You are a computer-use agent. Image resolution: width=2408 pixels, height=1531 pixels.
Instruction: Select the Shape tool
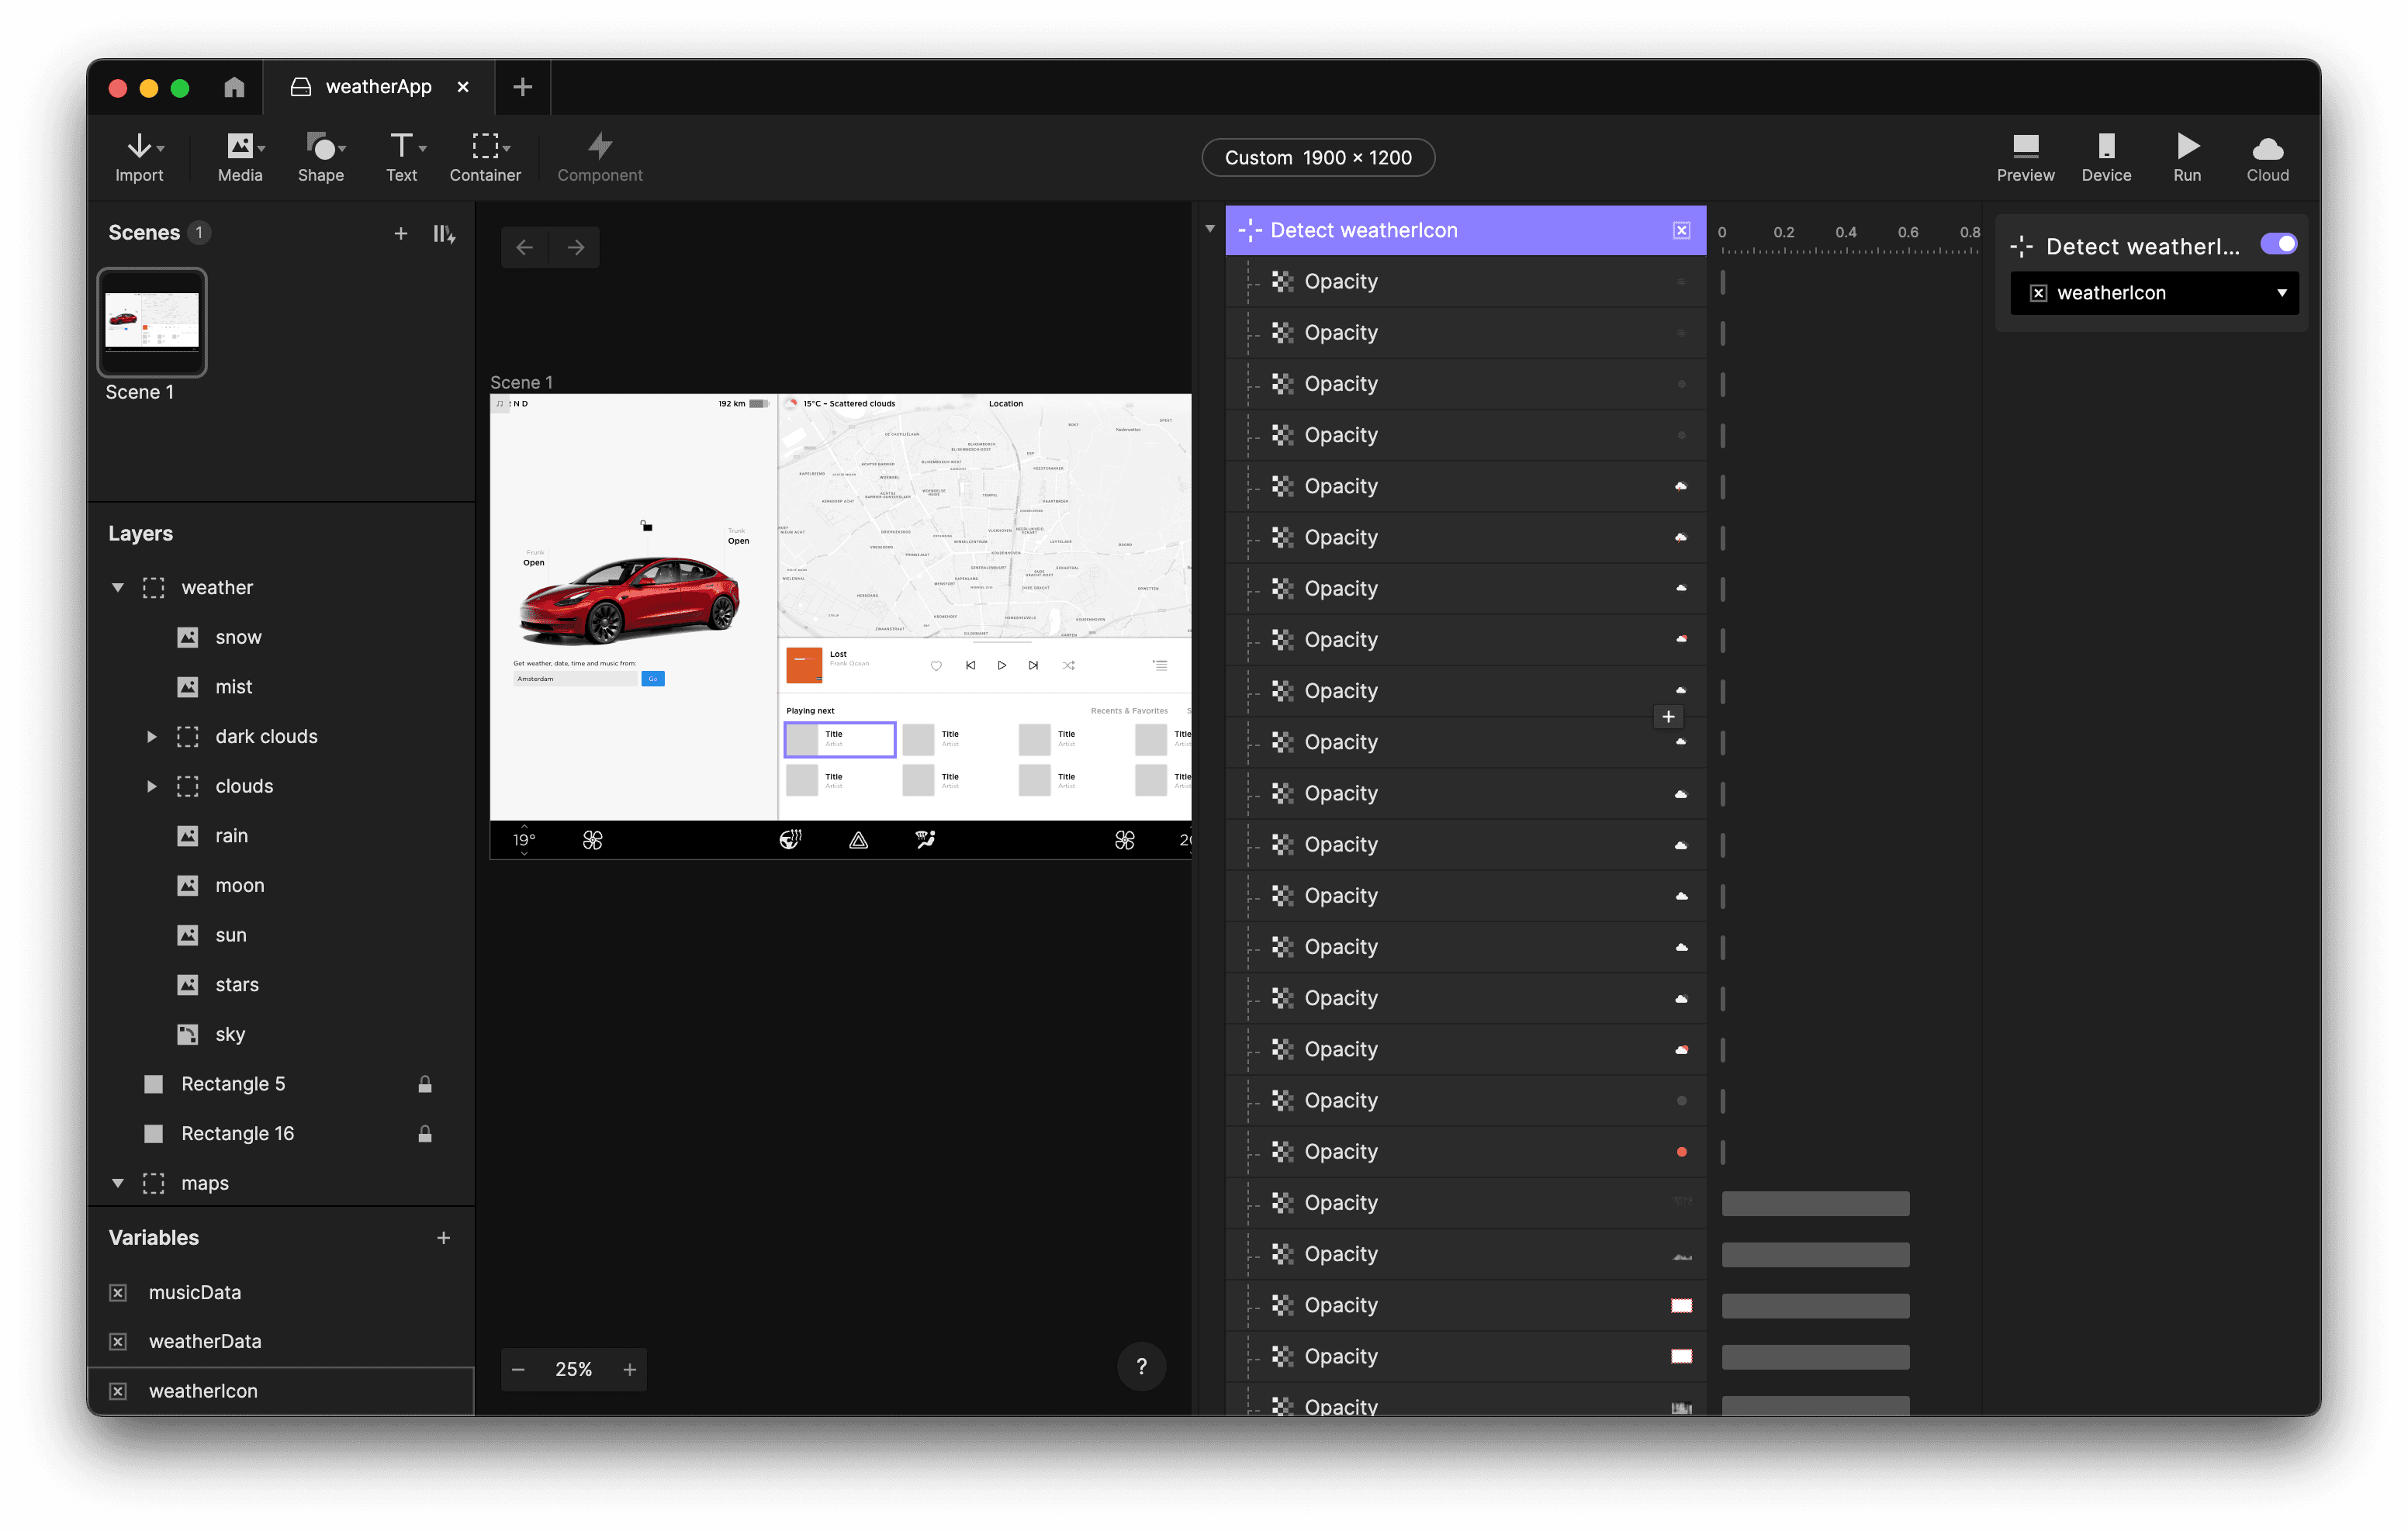(x=320, y=157)
